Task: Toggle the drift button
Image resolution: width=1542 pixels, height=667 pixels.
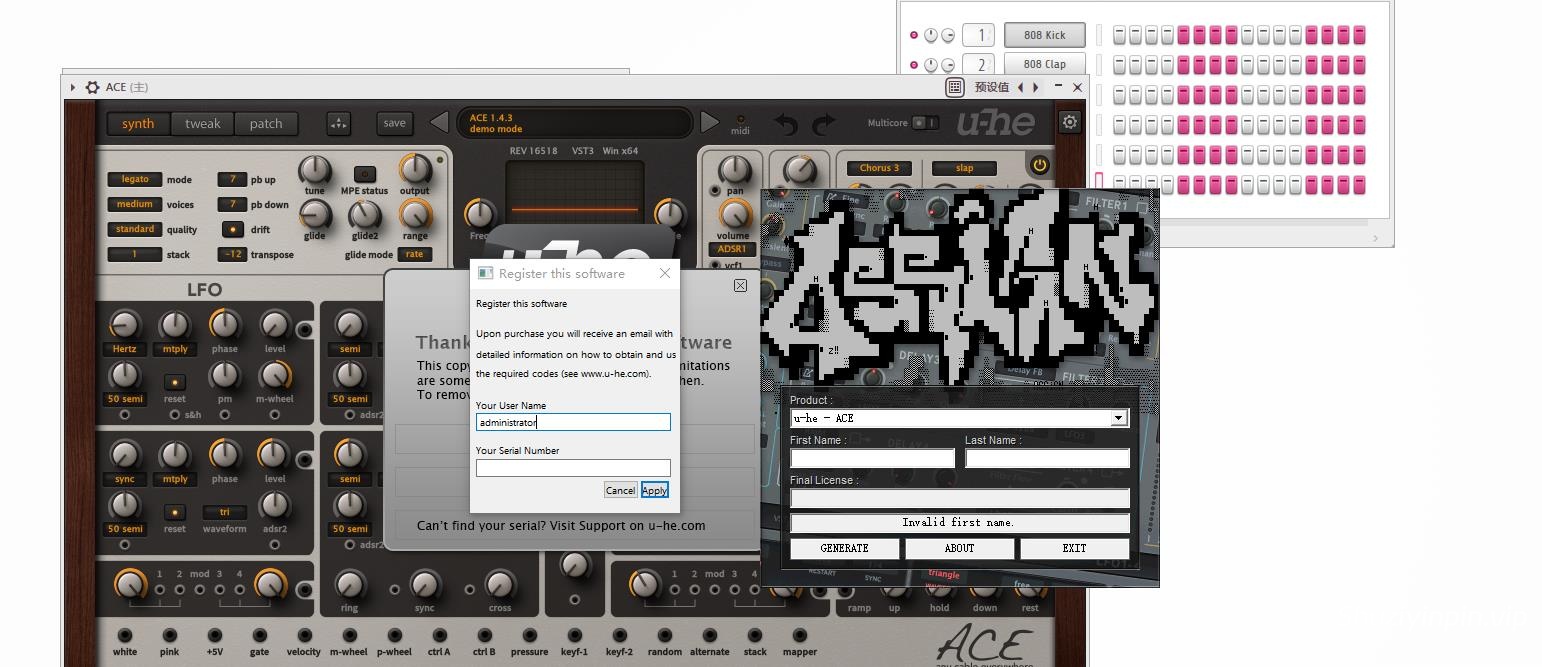Action: pos(232,229)
